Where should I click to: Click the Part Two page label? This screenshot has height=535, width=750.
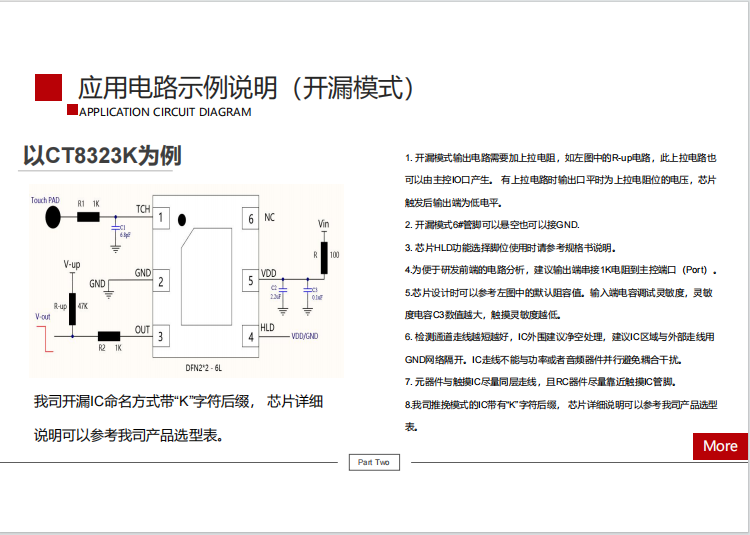[x=373, y=462]
